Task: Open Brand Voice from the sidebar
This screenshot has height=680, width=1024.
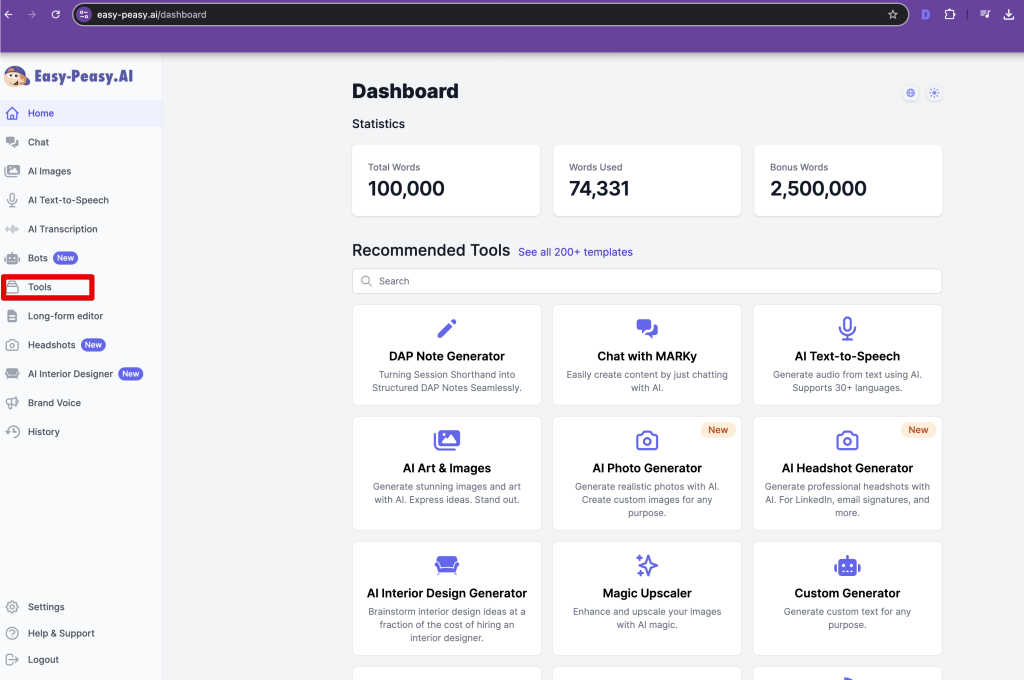Action: pos(54,403)
